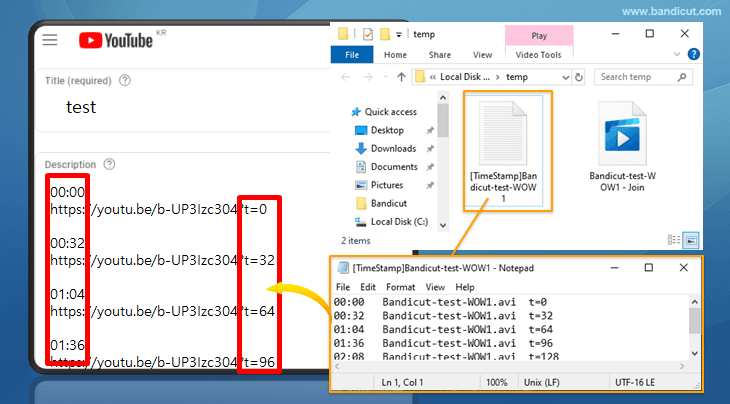
Task: Click 'UTF-16 LE' in the Notepad status bar
Action: click(635, 383)
